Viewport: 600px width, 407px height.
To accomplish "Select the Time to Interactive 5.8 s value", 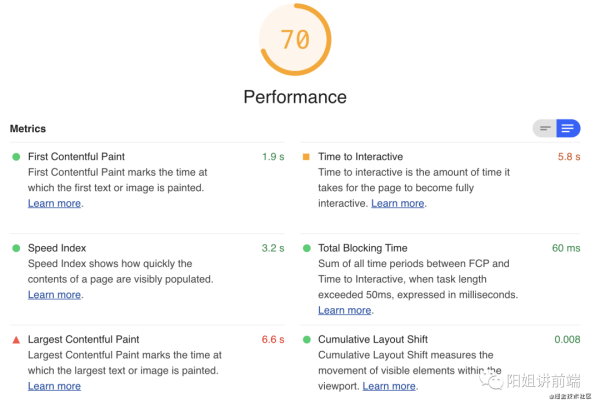I will pyautogui.click(x=569, y=157).
